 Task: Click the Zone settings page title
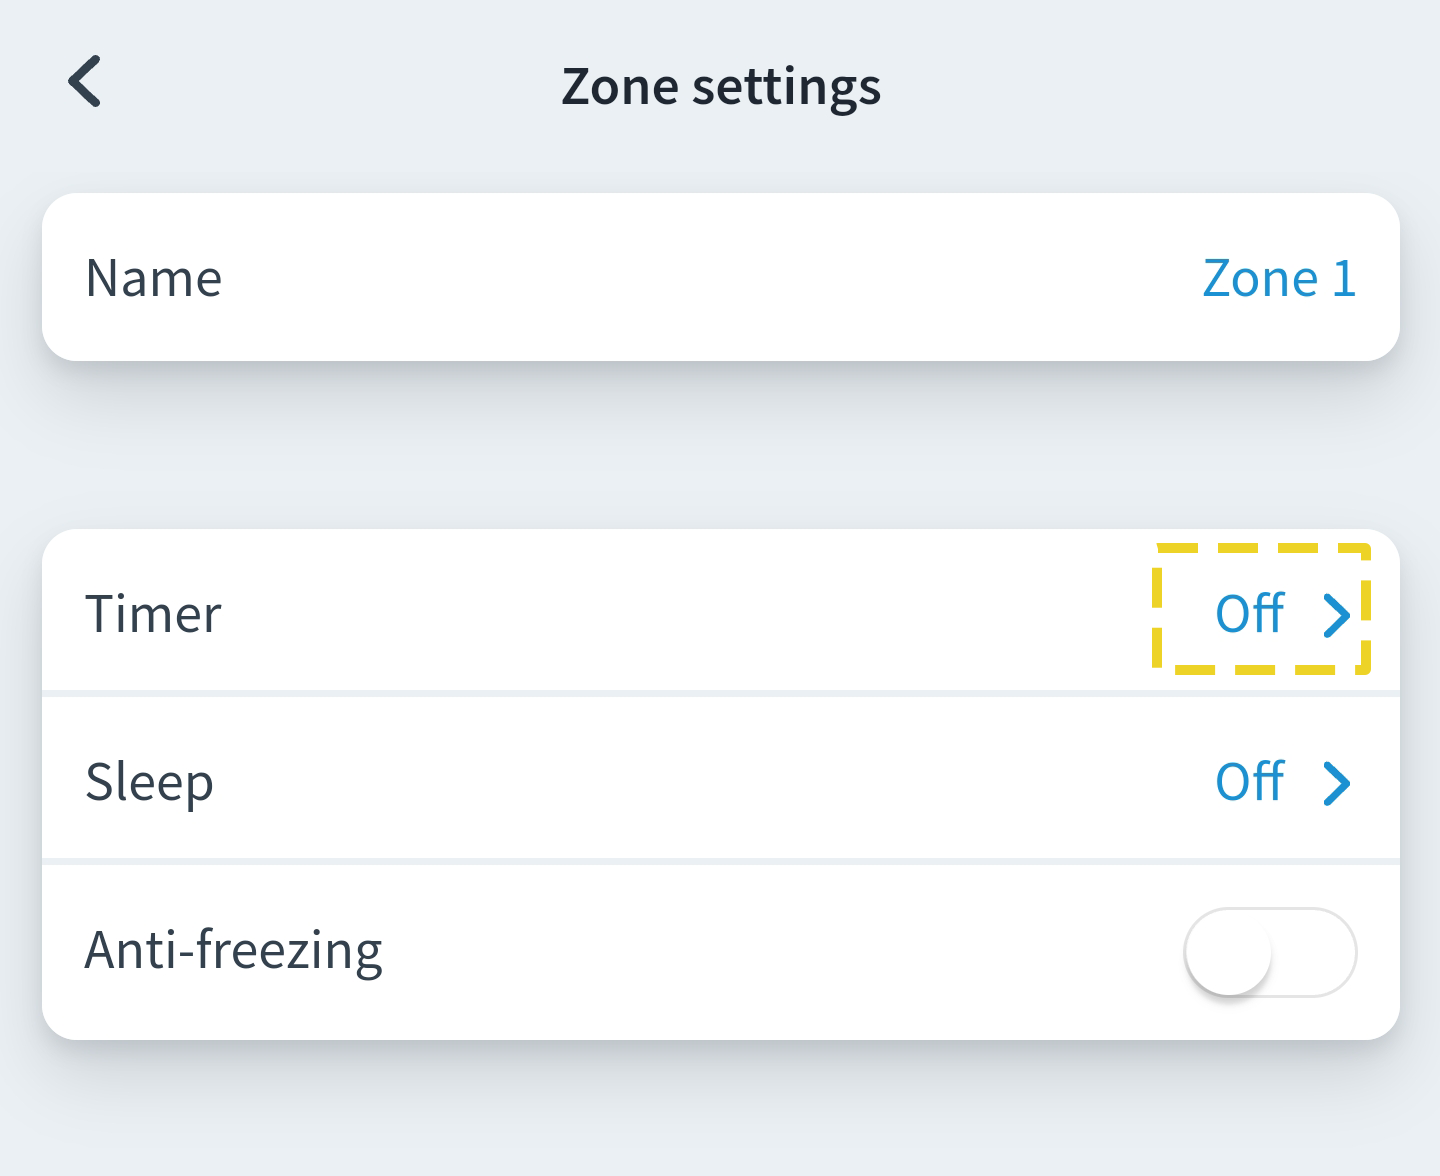coord(721,86)
